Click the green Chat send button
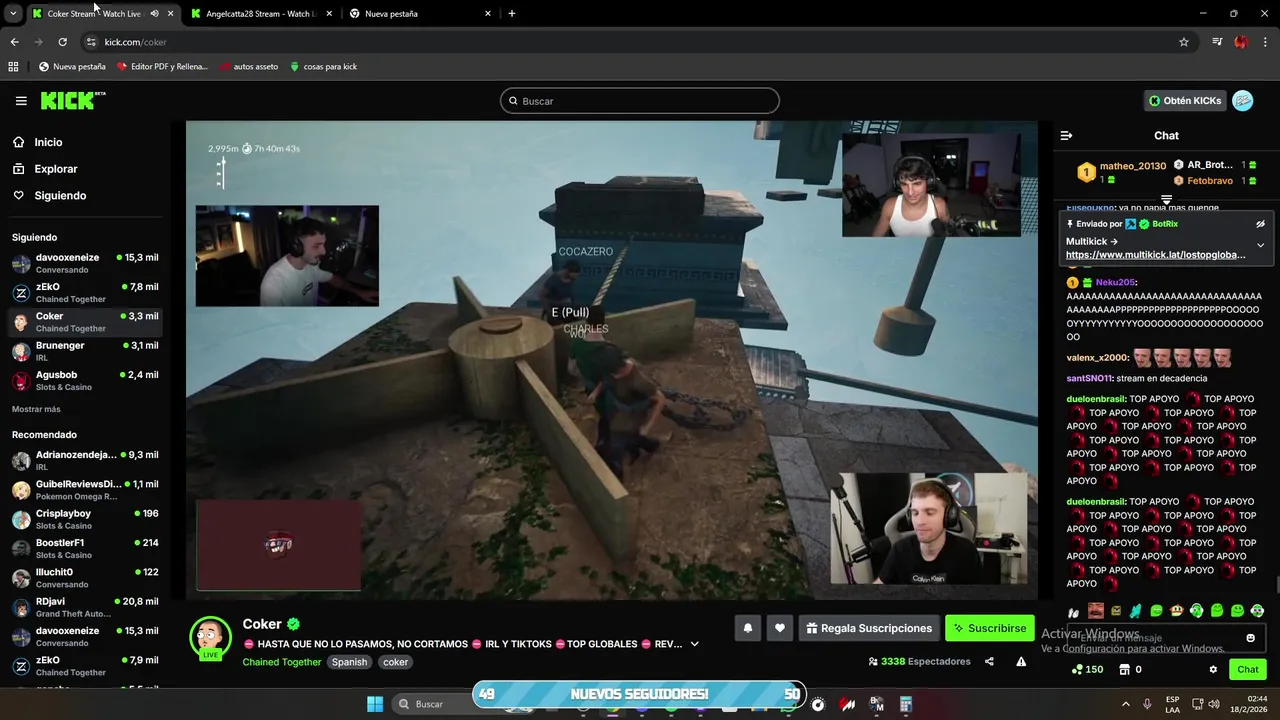The image size is (1280, 720). [1248, 669]
